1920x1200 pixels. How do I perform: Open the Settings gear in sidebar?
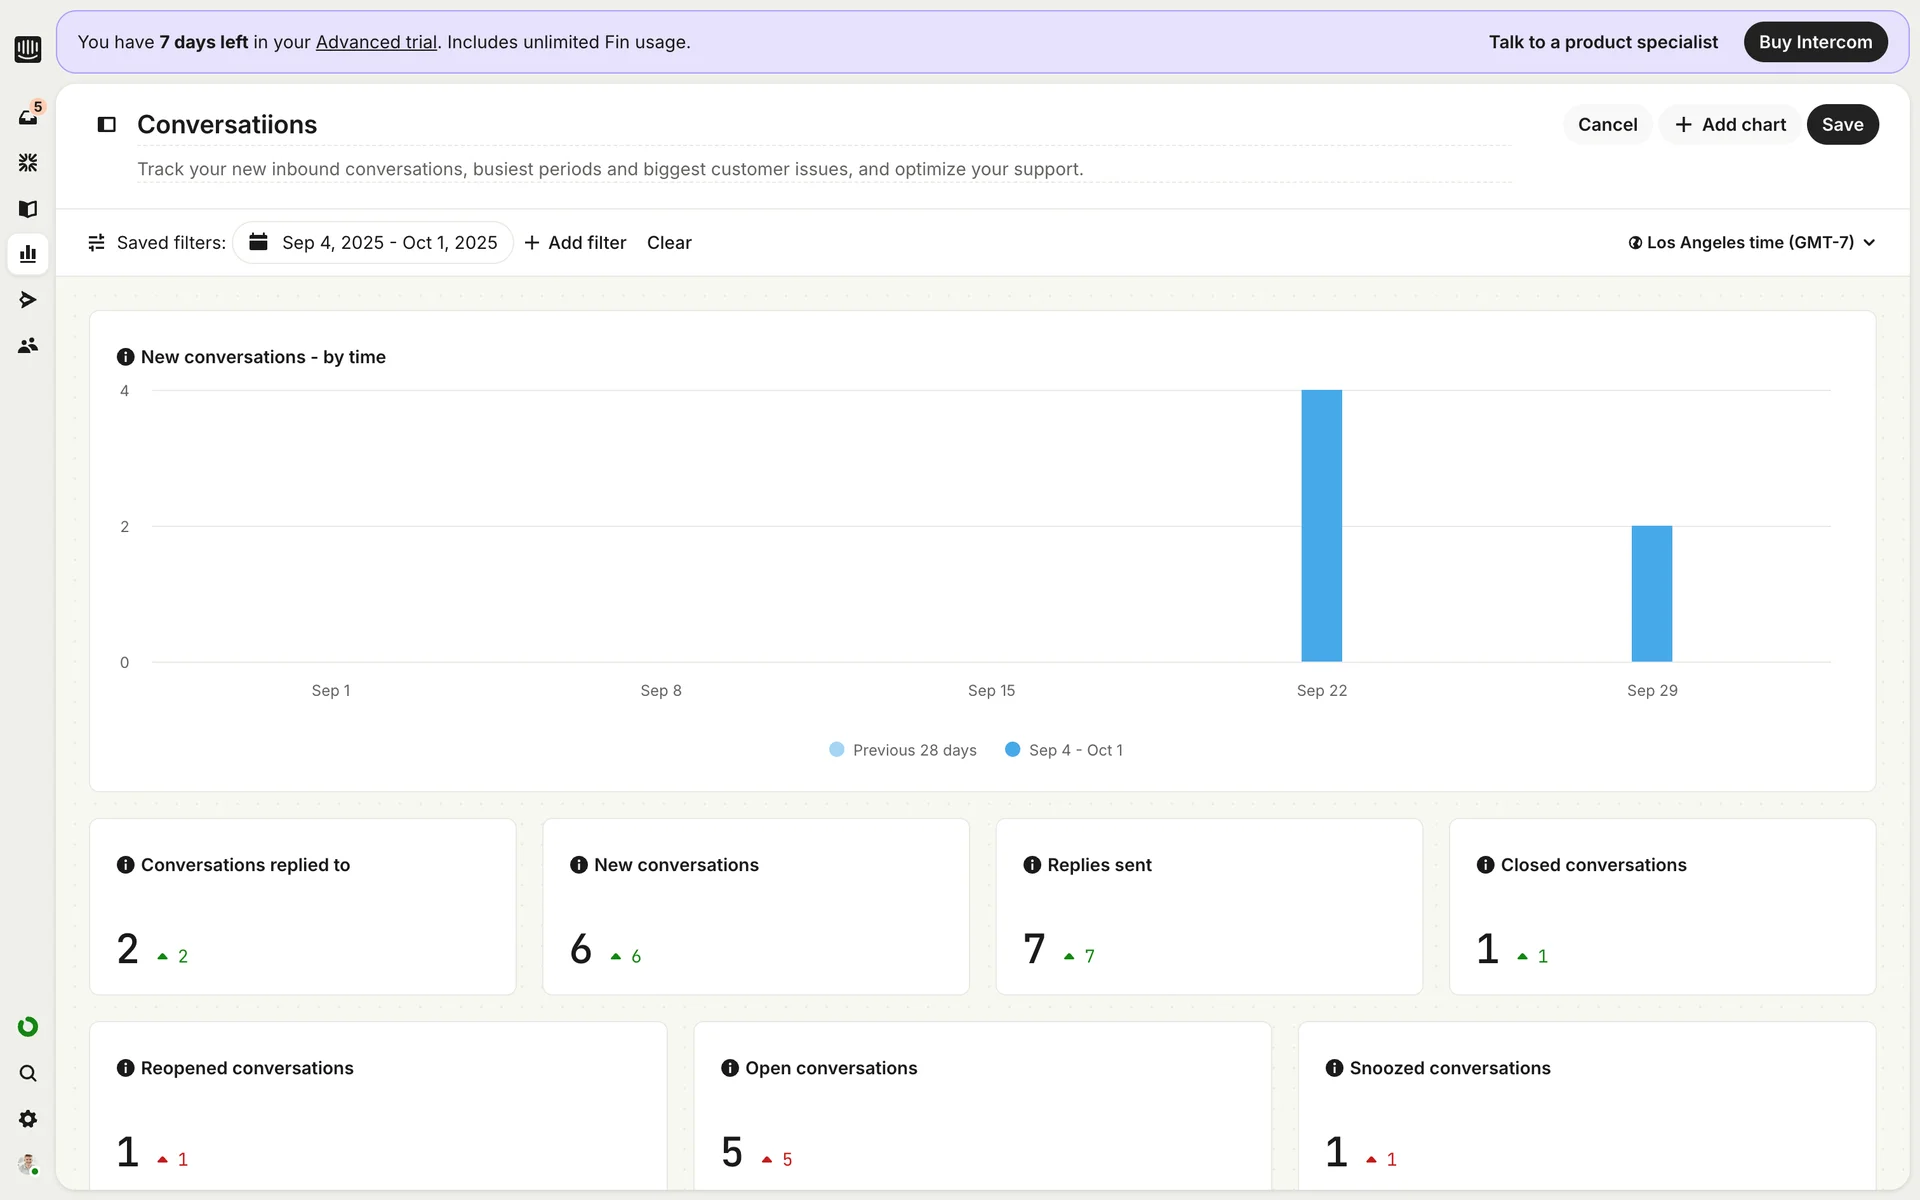(x=28, y=1119)
